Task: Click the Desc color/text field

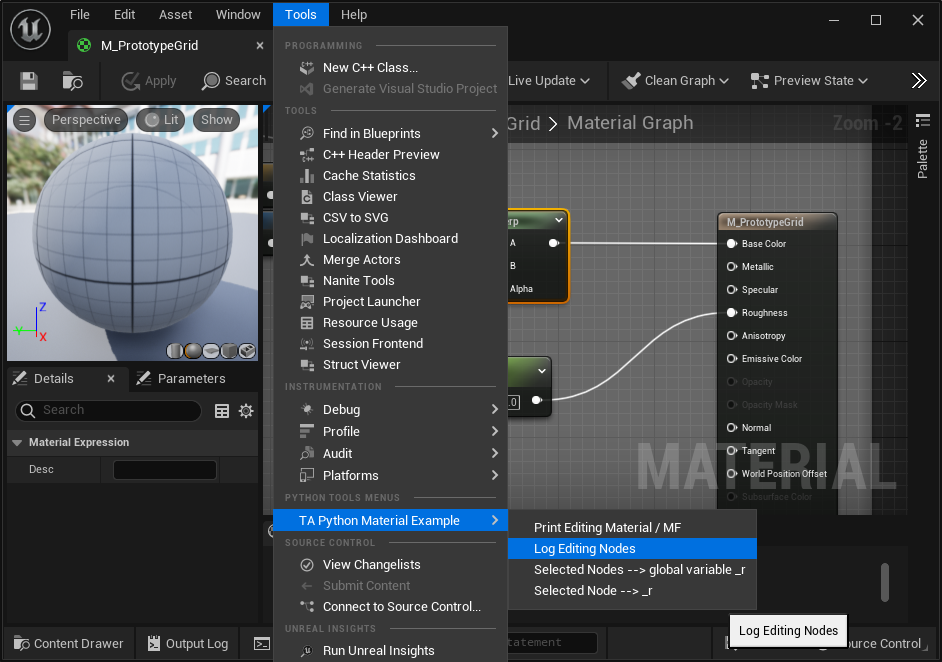Action: [x=165, y=470]
